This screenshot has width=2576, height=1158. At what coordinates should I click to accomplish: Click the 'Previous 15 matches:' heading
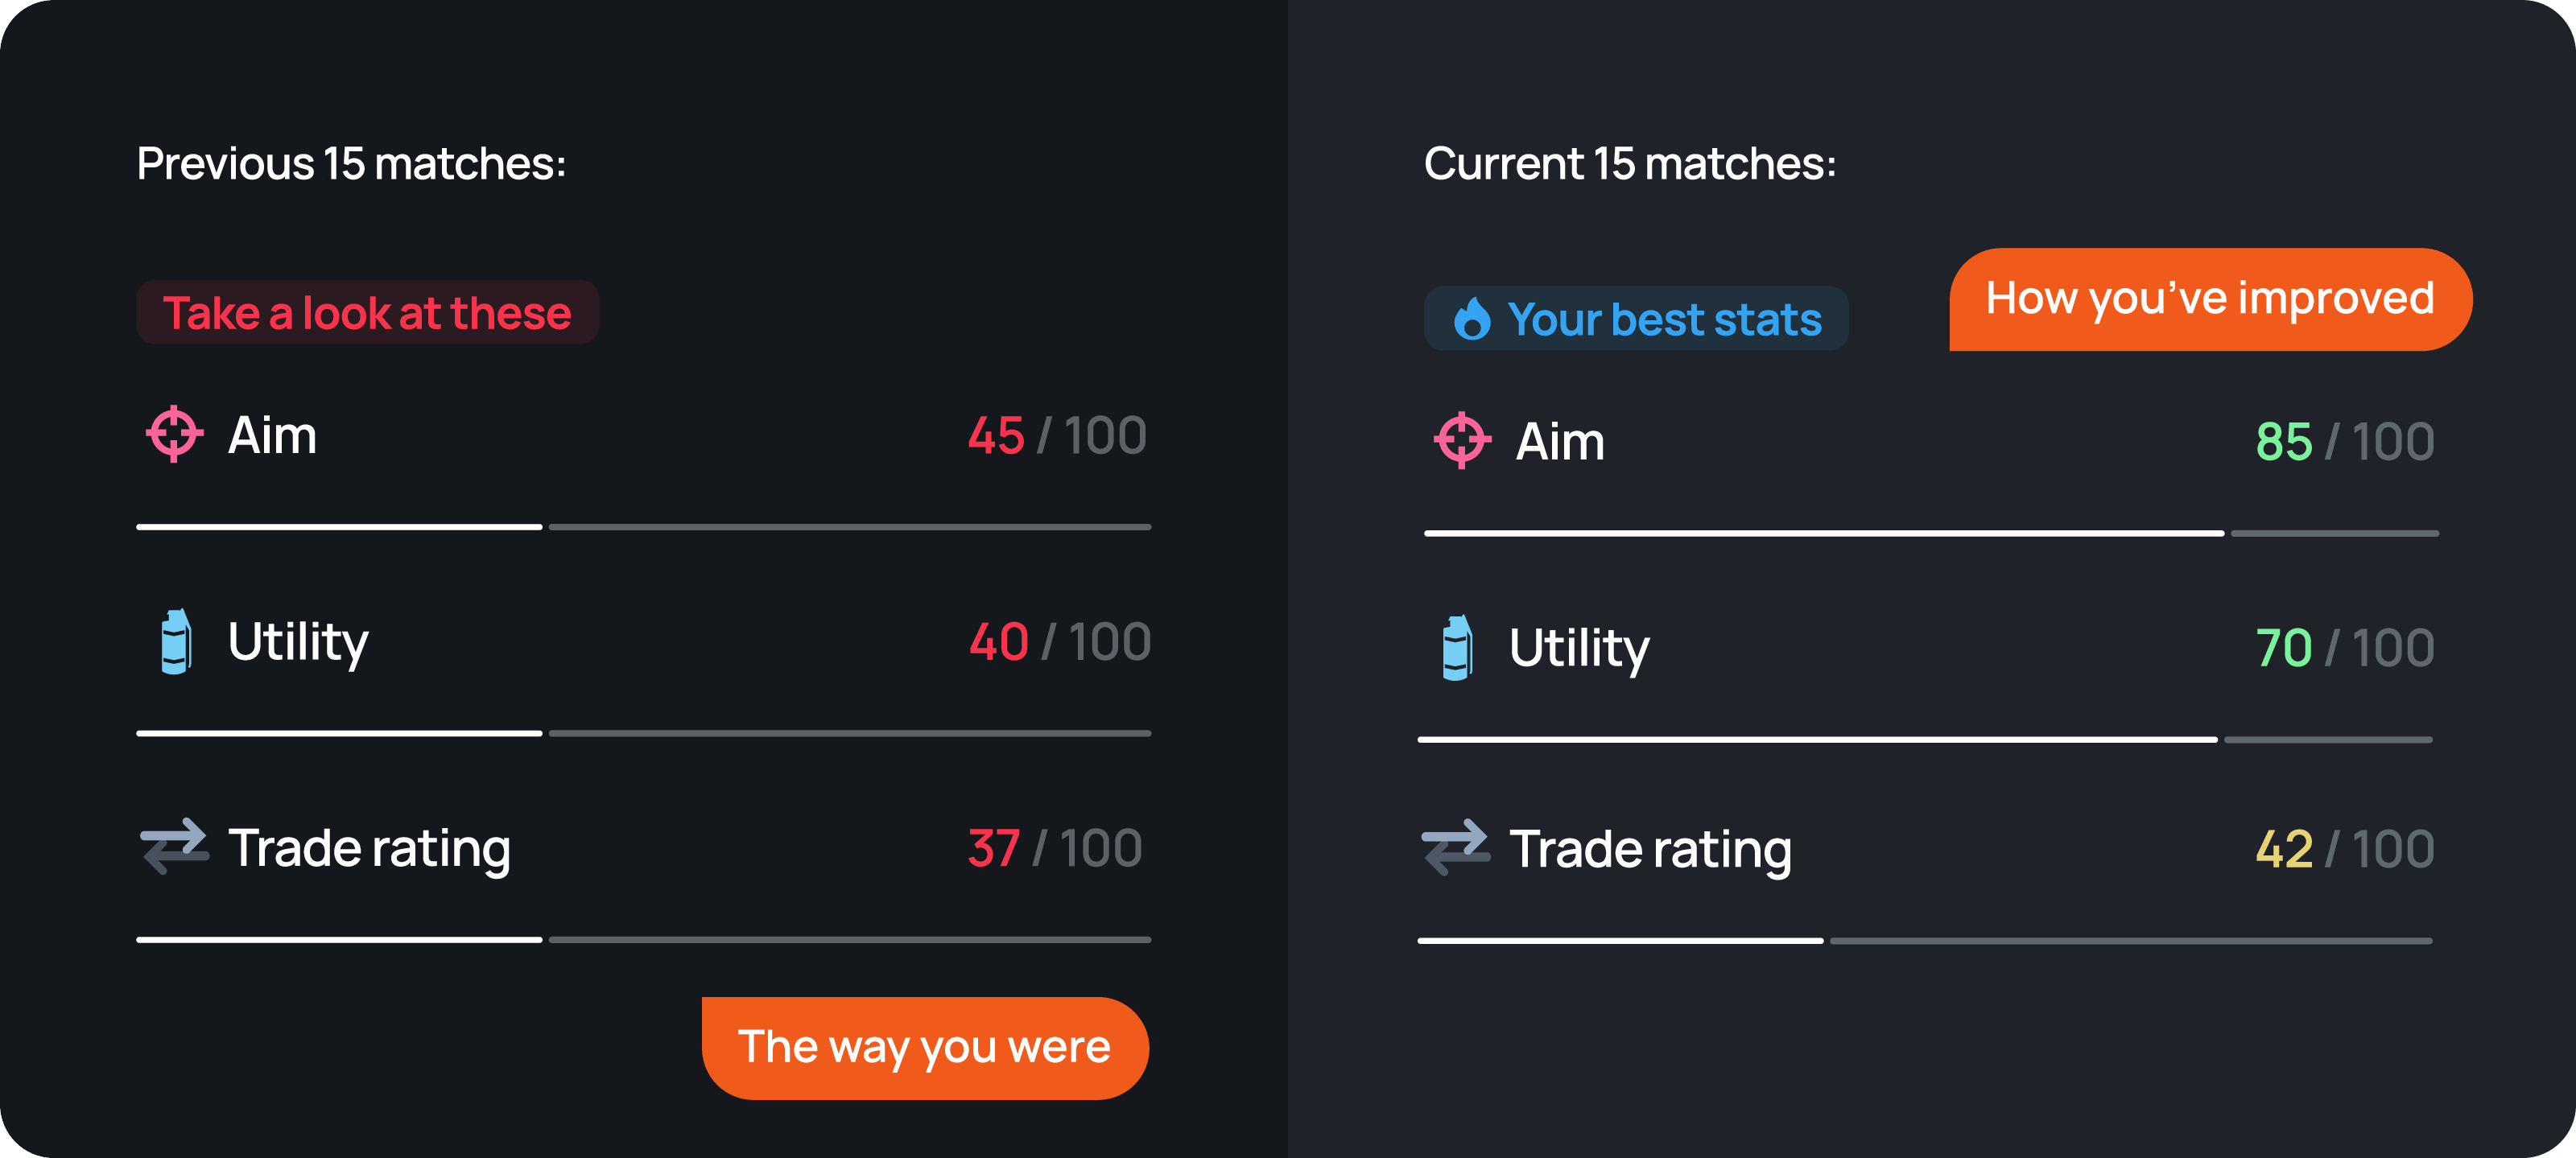coord(351,164)
